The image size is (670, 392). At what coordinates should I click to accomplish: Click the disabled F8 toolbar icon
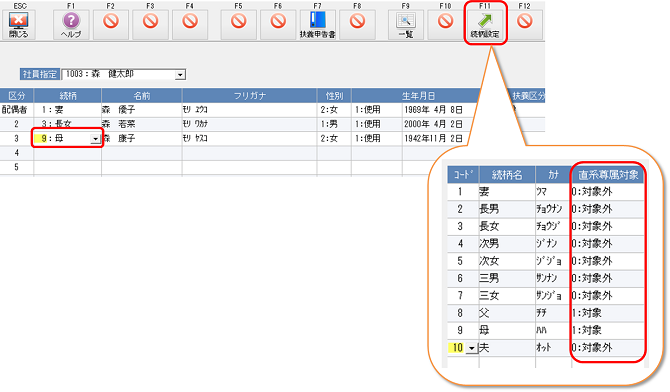pyautogui.click(x=357, y=25)
